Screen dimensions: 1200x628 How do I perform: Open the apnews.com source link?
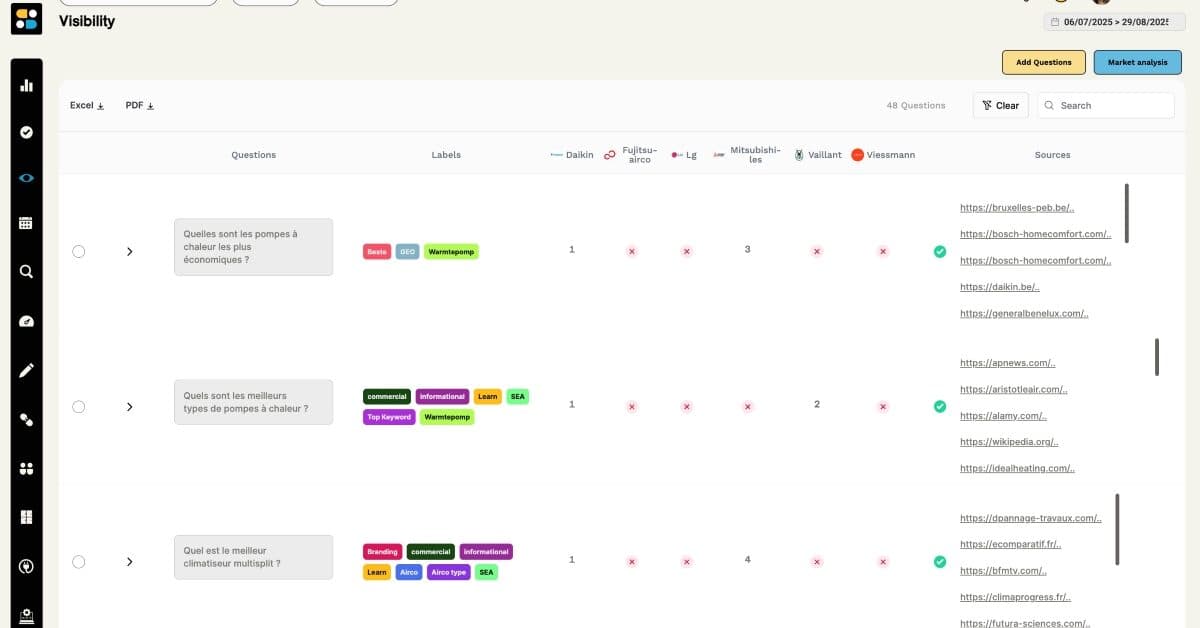1007,363
